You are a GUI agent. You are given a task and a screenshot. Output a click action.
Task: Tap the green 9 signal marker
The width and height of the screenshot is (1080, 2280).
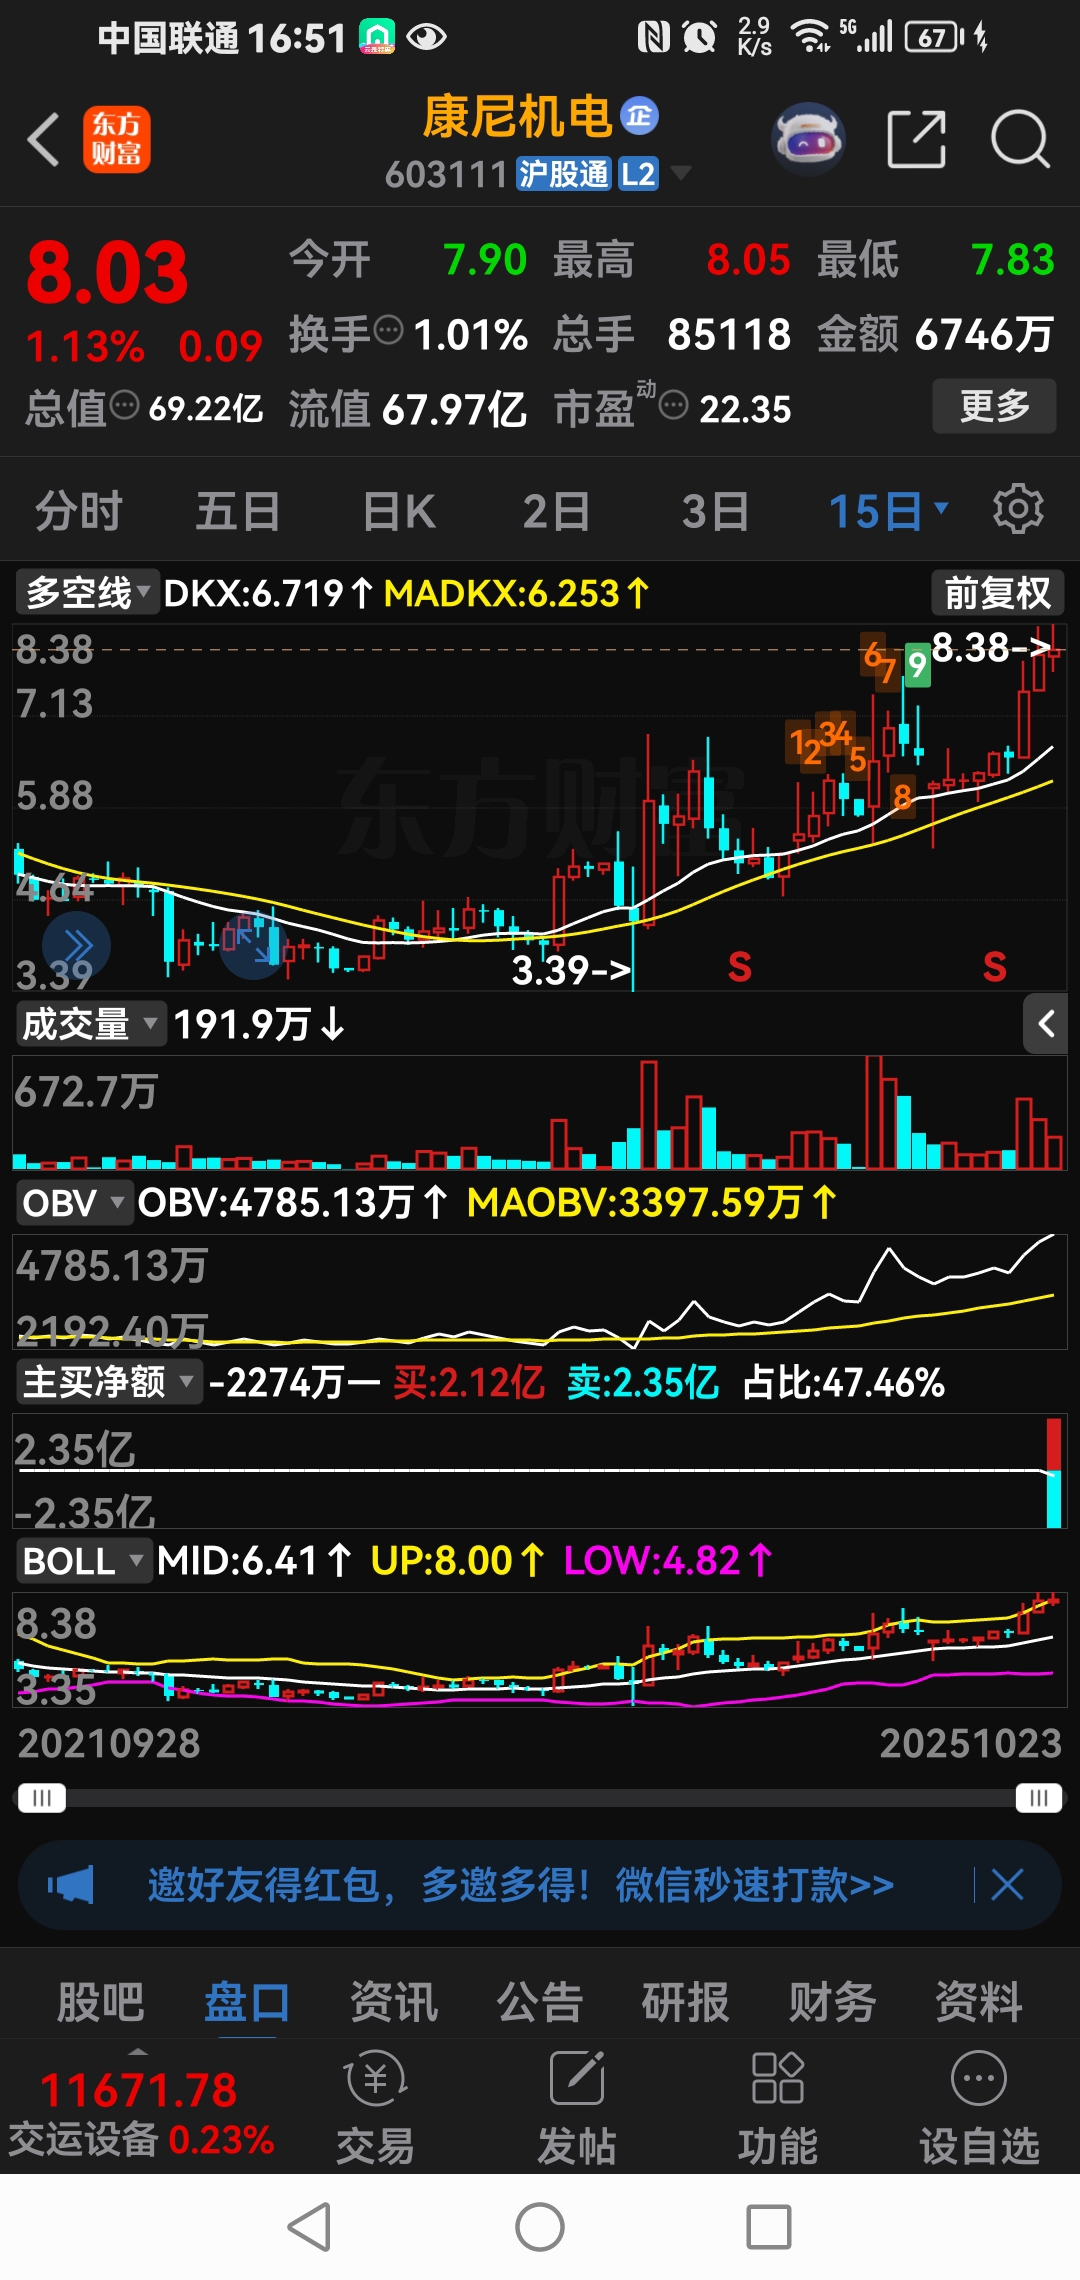click(918, 665)
